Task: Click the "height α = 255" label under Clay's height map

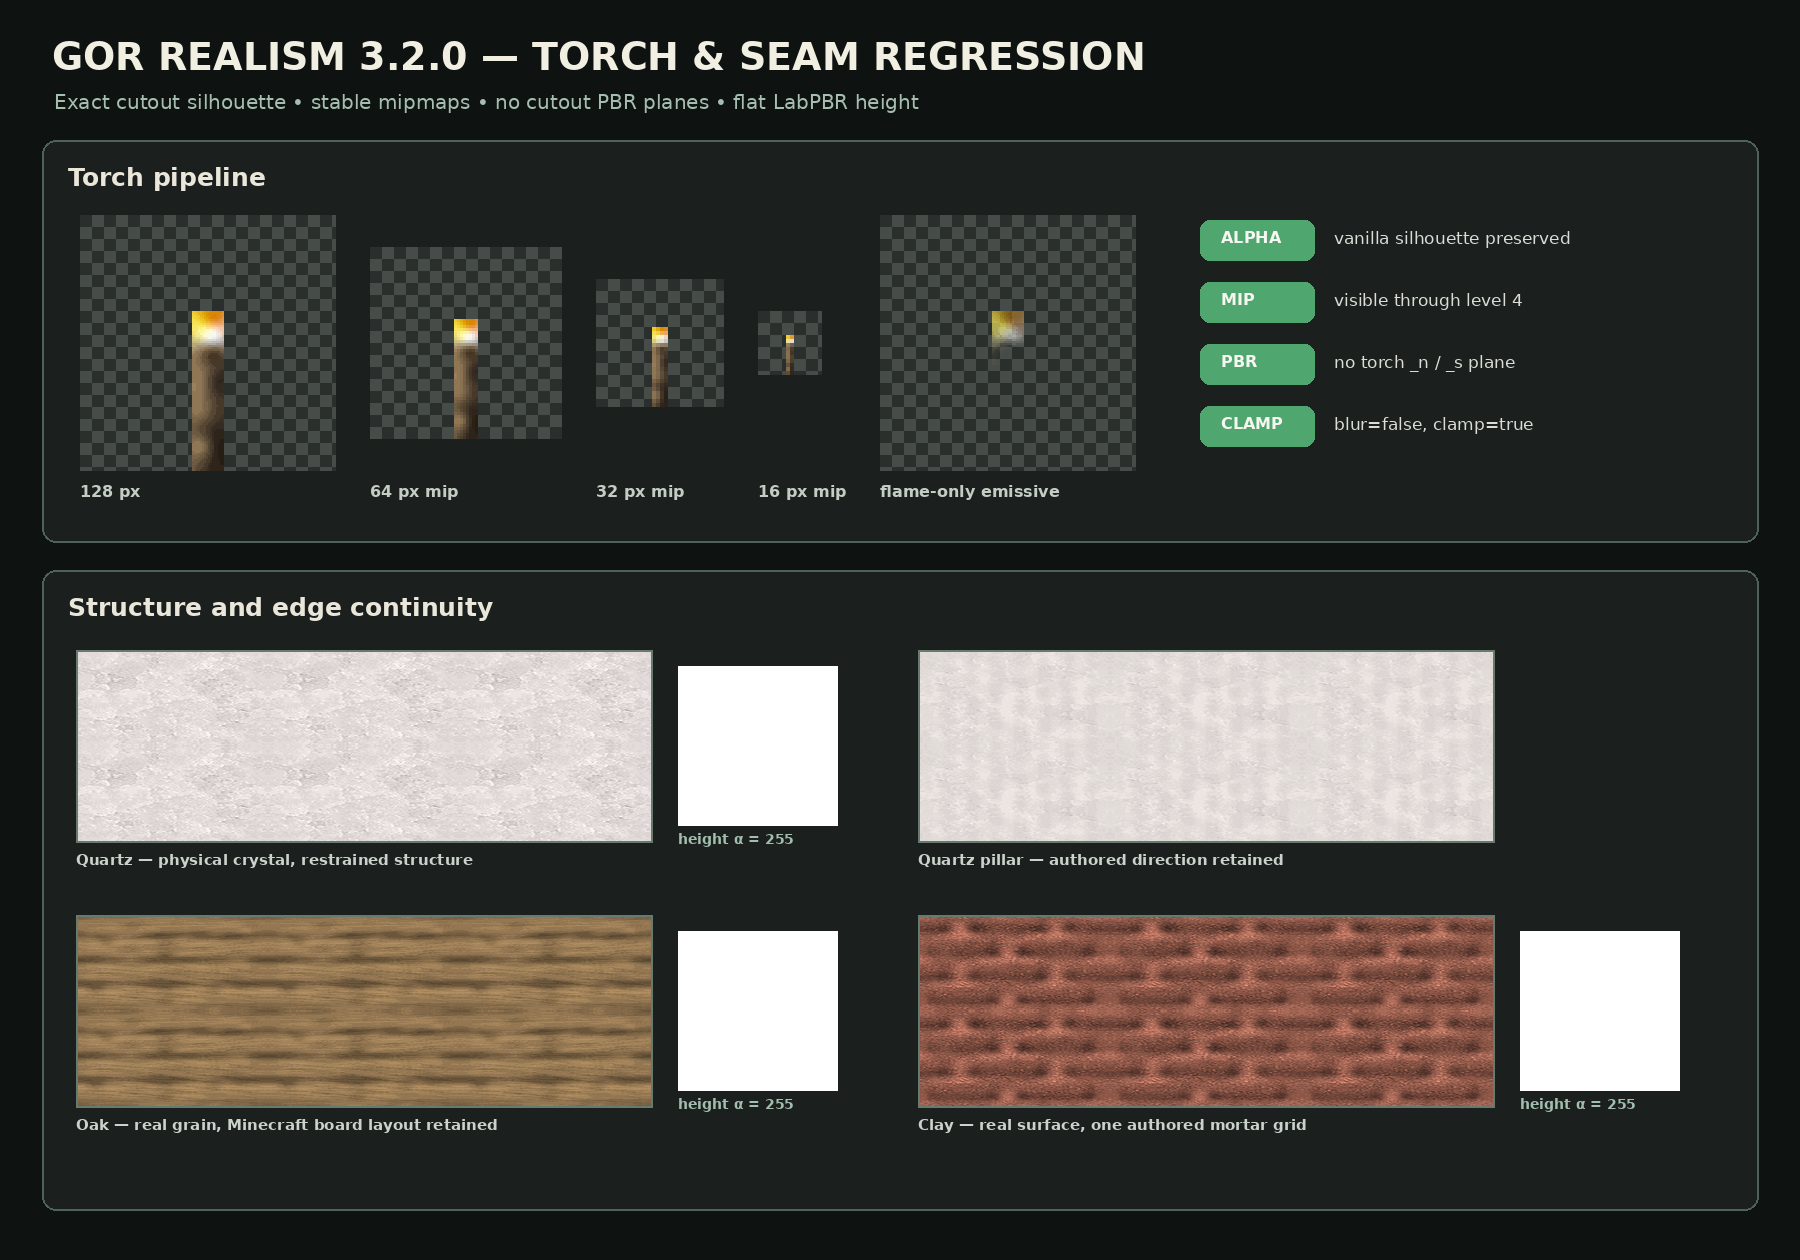Action: 1577,1104
